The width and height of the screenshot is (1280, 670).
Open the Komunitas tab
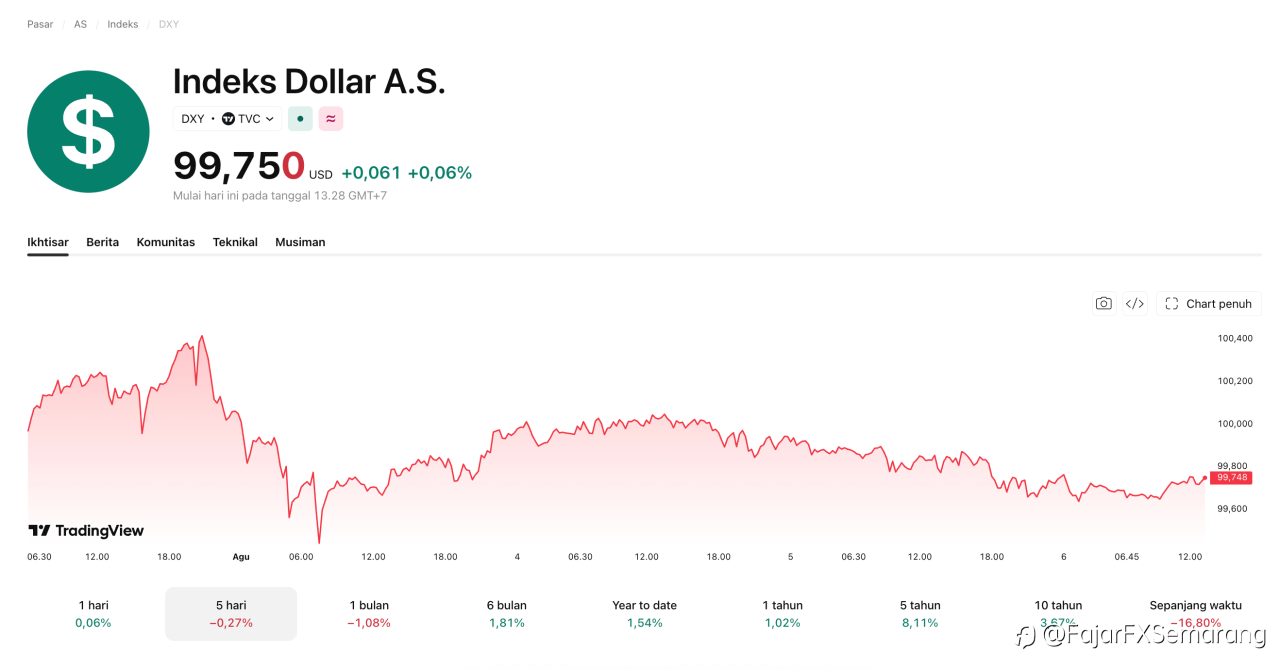tap(166, 242)
